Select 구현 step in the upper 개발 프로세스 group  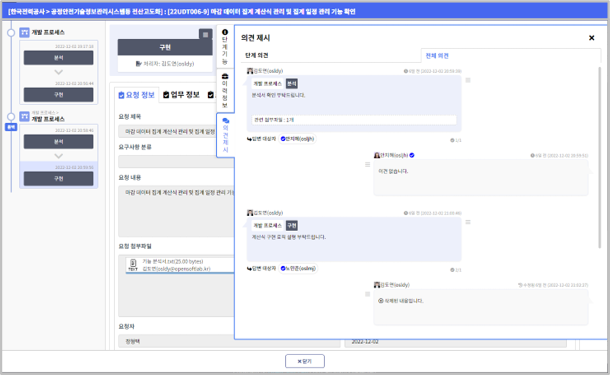pos(58,95)
